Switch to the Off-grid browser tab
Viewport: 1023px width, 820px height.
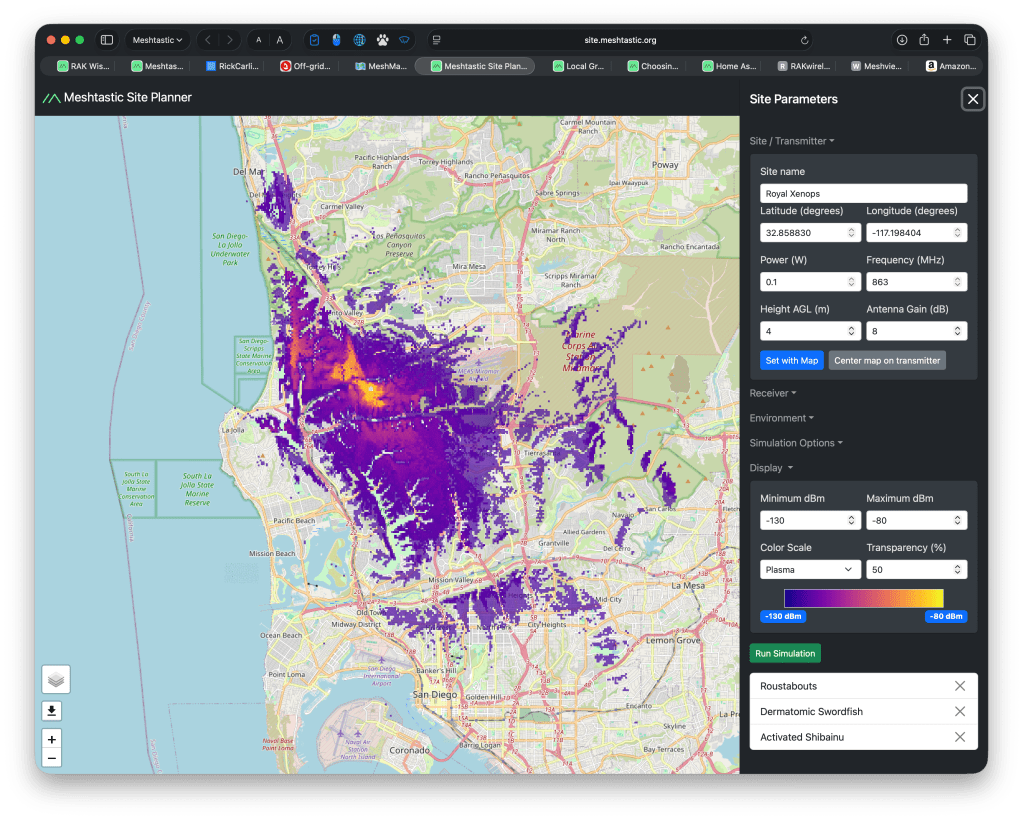coord(305,67)
